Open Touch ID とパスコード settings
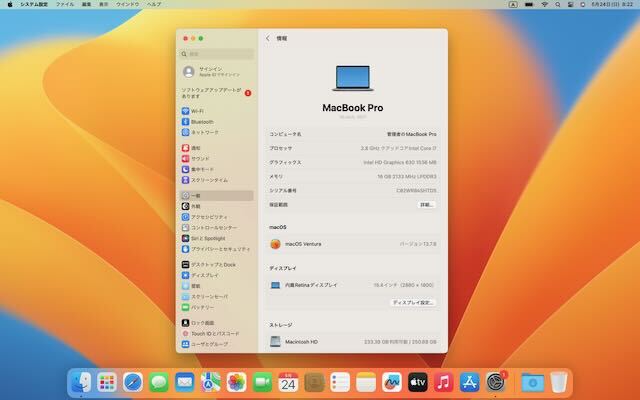Image resolution: width=640 pixels, height=400 pixels. [x=217, y=333]
